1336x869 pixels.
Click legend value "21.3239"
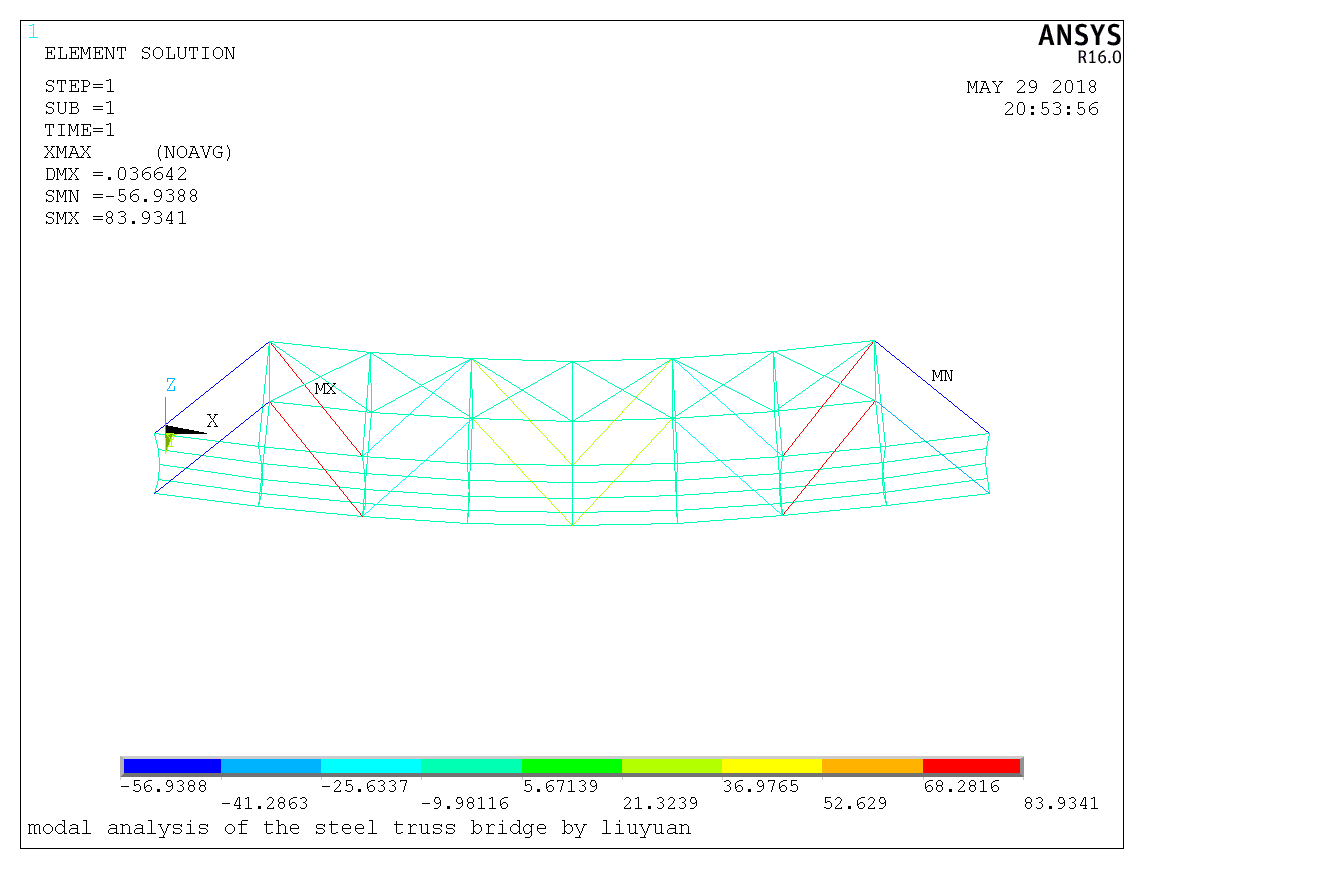[660, 803]
